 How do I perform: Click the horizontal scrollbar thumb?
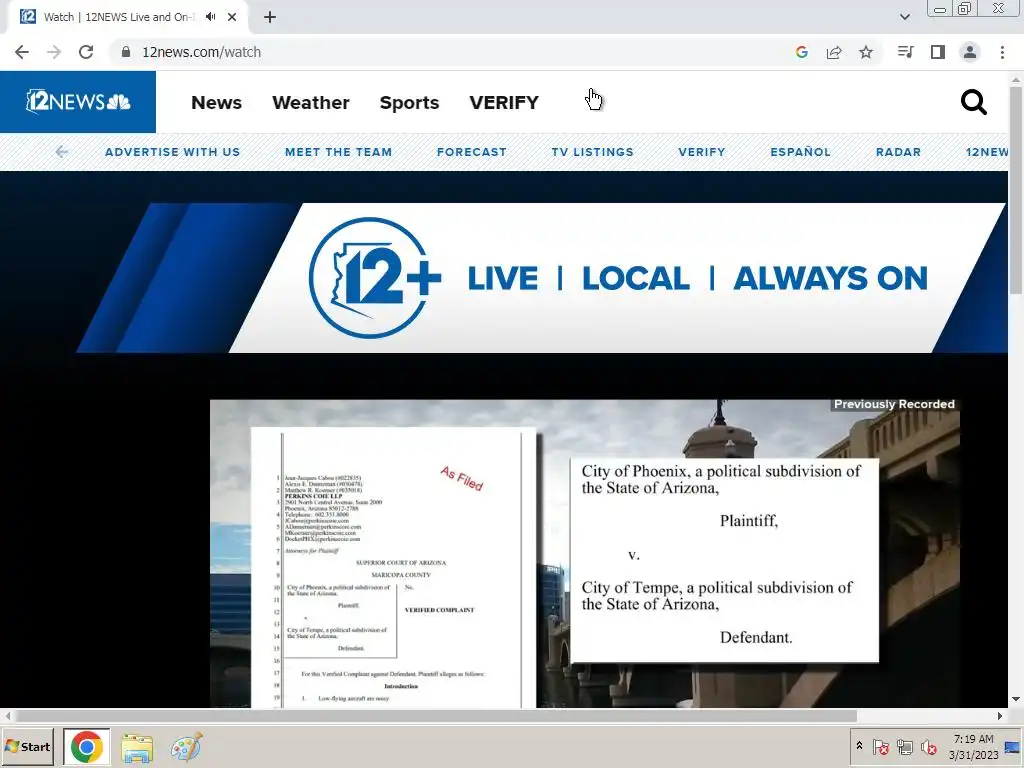click(x=436, y=716)
